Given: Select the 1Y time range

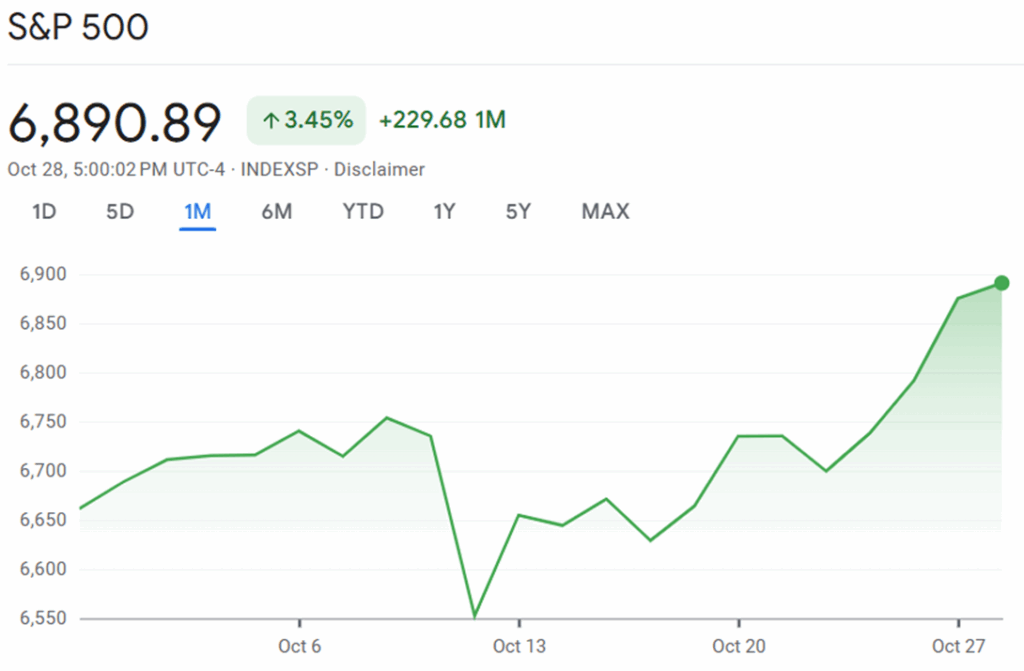Looking at the screenshot, I should tap(445, 211).
